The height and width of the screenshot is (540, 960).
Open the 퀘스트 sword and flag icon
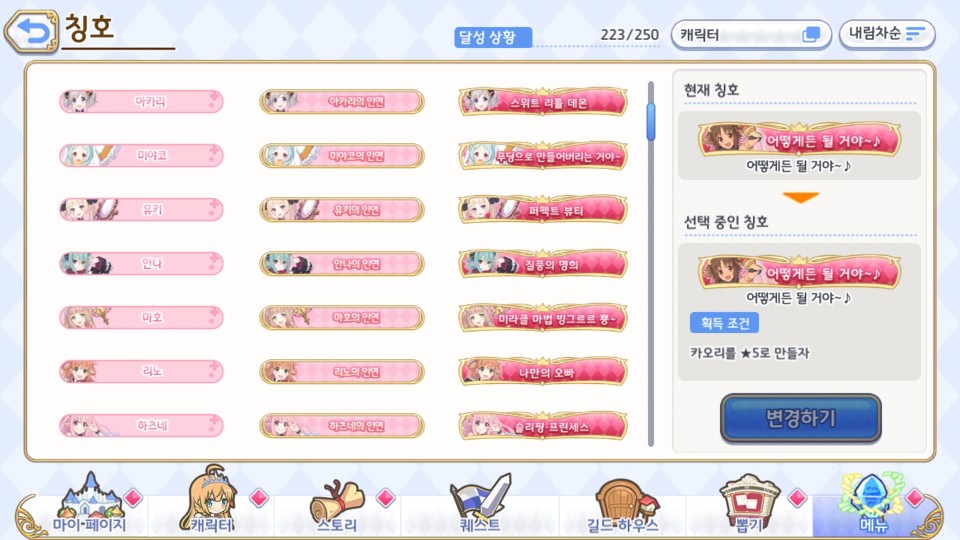tap(480, 504)
